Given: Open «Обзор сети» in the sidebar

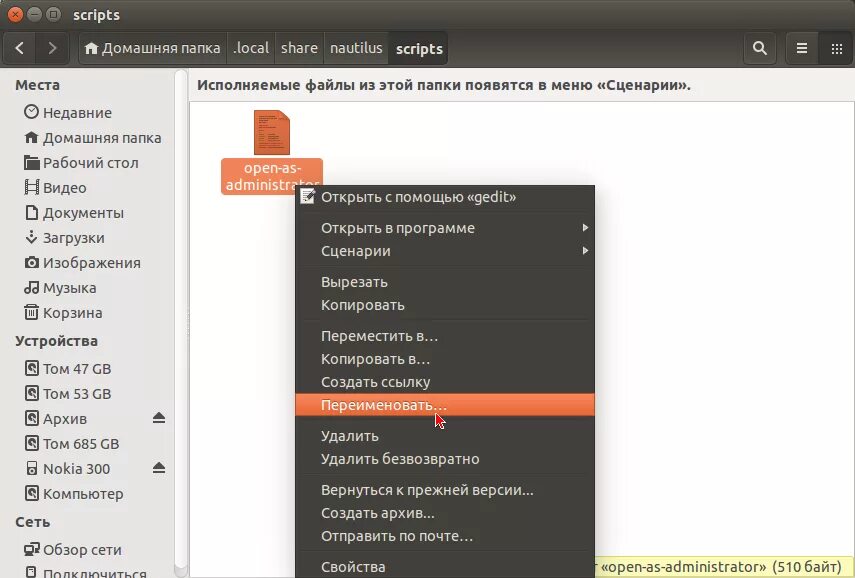Looking at the screenshot, I should pos(80,549).
